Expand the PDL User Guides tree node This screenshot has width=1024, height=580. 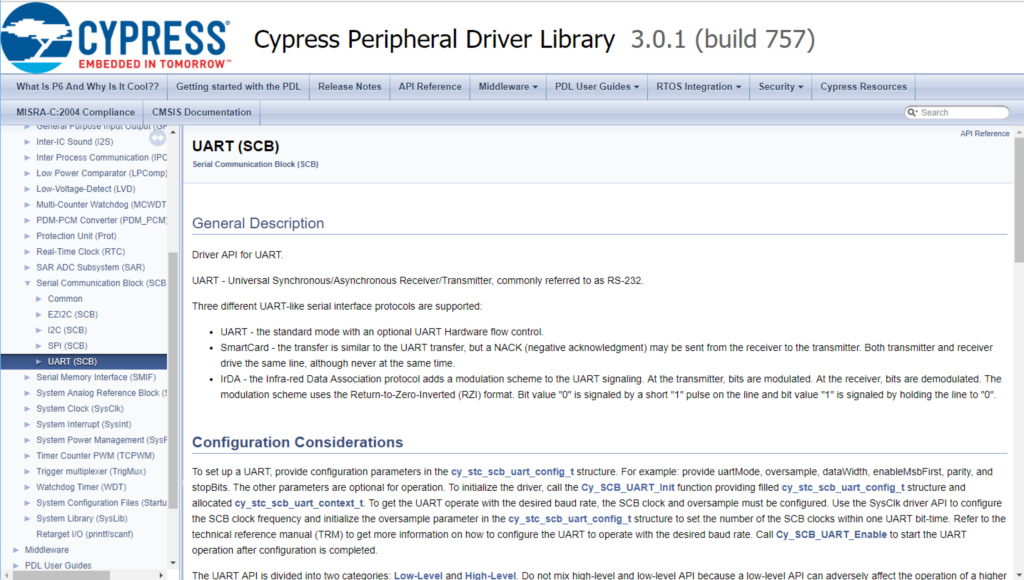(x=16, y=565)
